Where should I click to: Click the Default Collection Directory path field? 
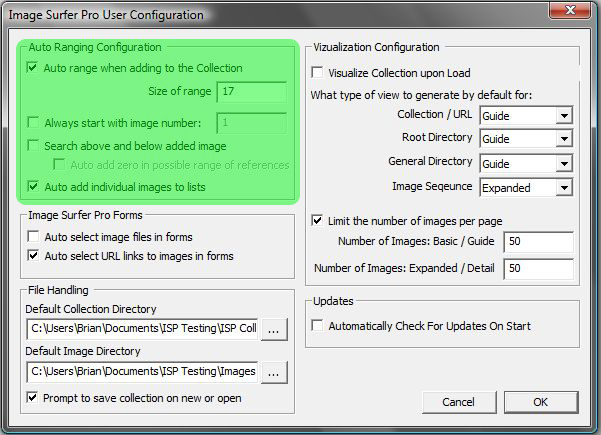[x=142, y=328]
